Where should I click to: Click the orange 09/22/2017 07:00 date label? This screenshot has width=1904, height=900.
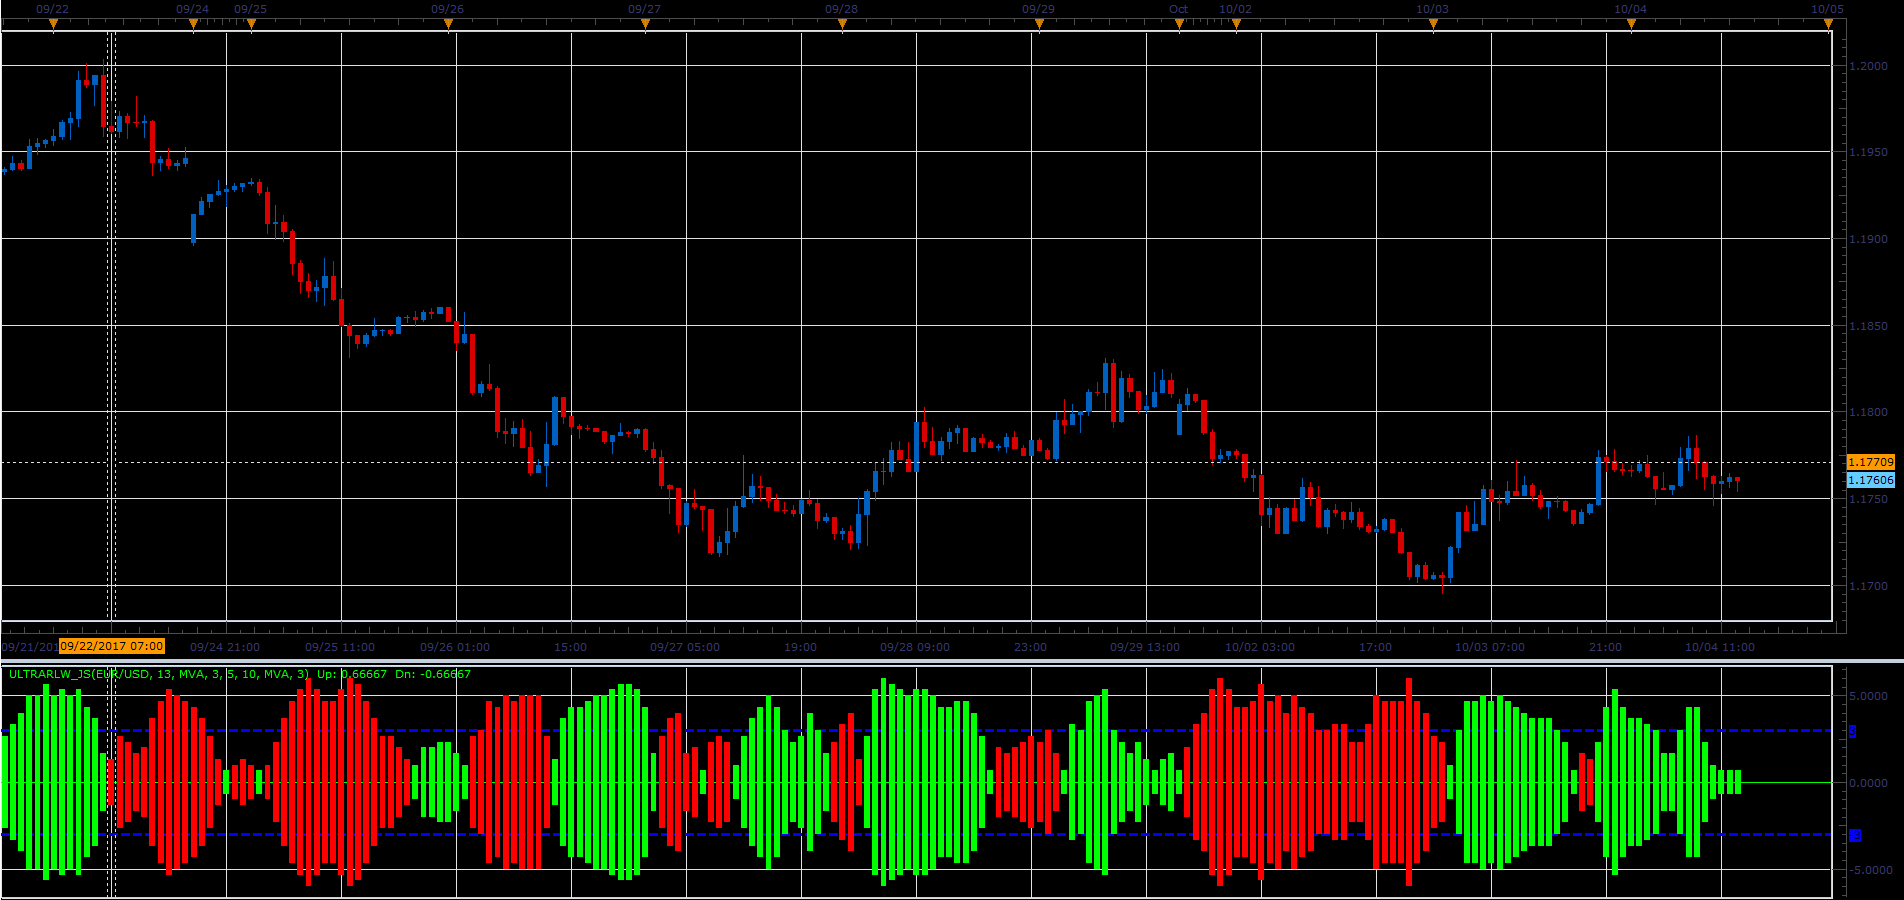click(x=112, y=646)
